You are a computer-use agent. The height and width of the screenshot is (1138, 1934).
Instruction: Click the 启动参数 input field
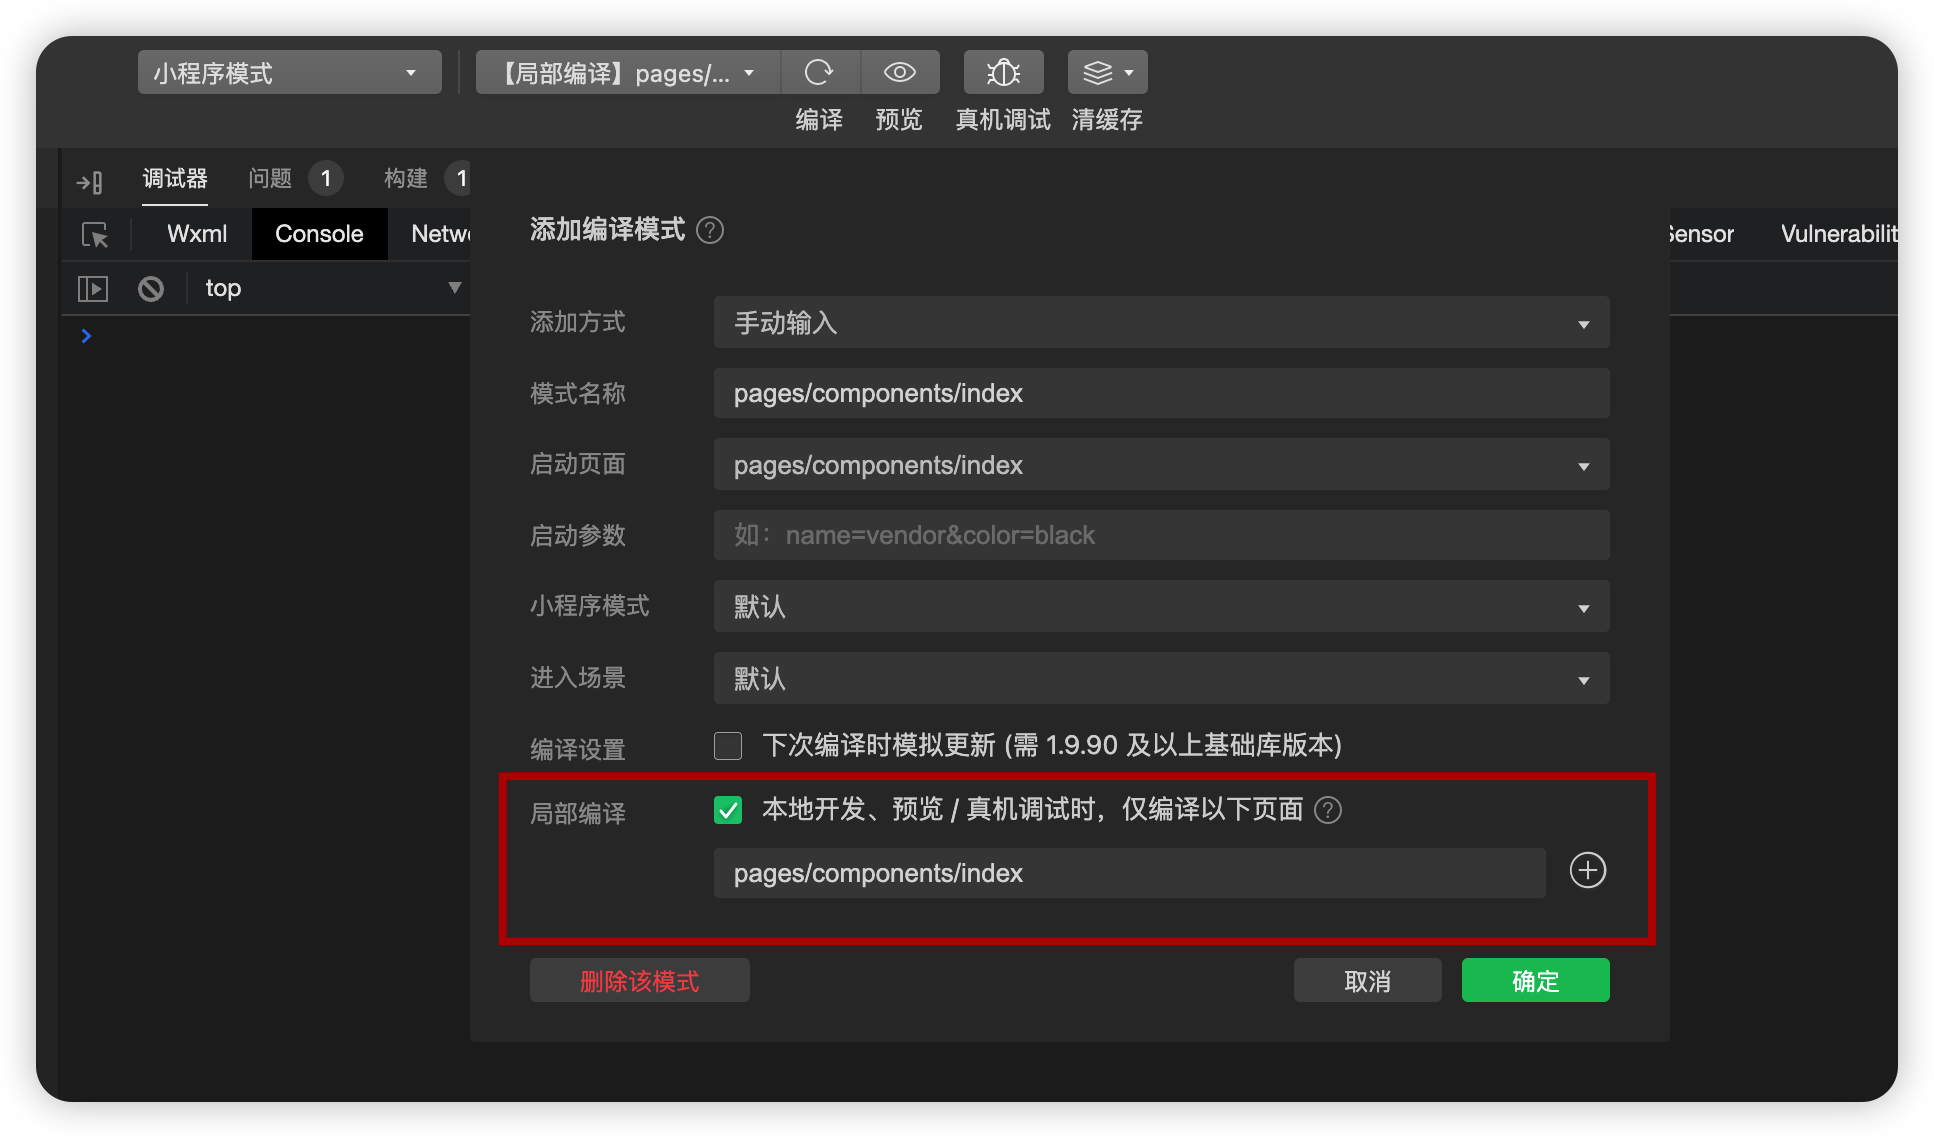1160,535
